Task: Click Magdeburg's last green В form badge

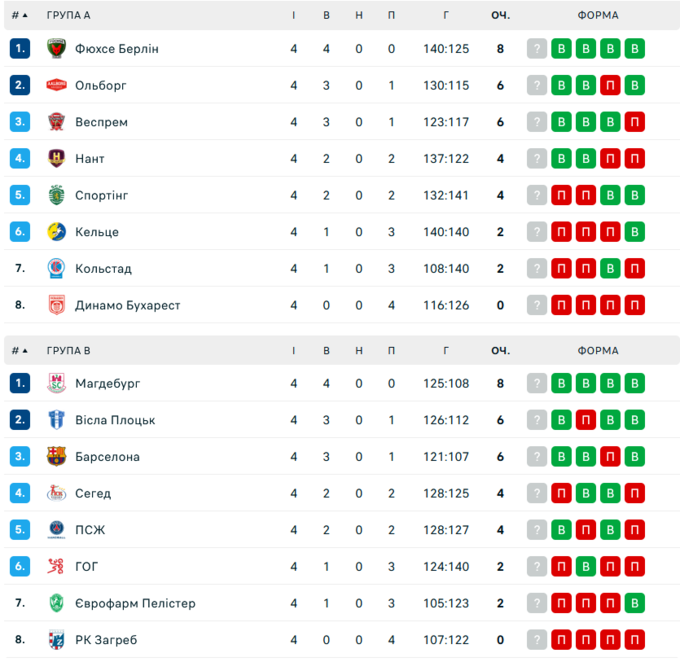Action: [634, 384]
